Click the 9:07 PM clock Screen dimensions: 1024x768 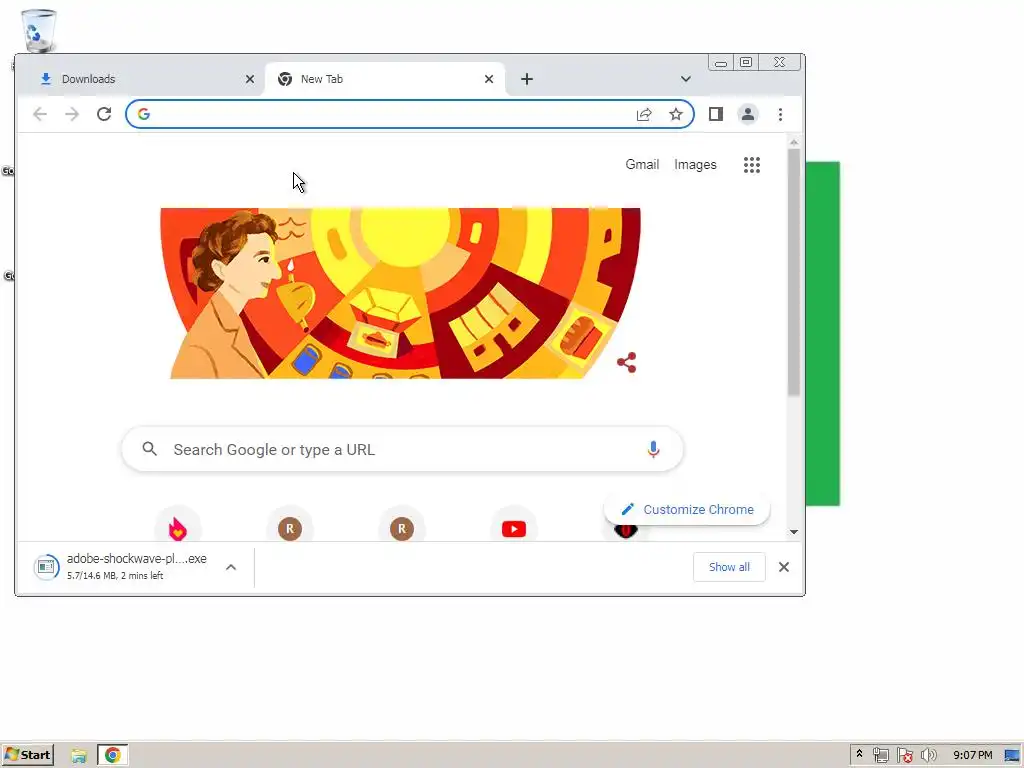(972, 756)
